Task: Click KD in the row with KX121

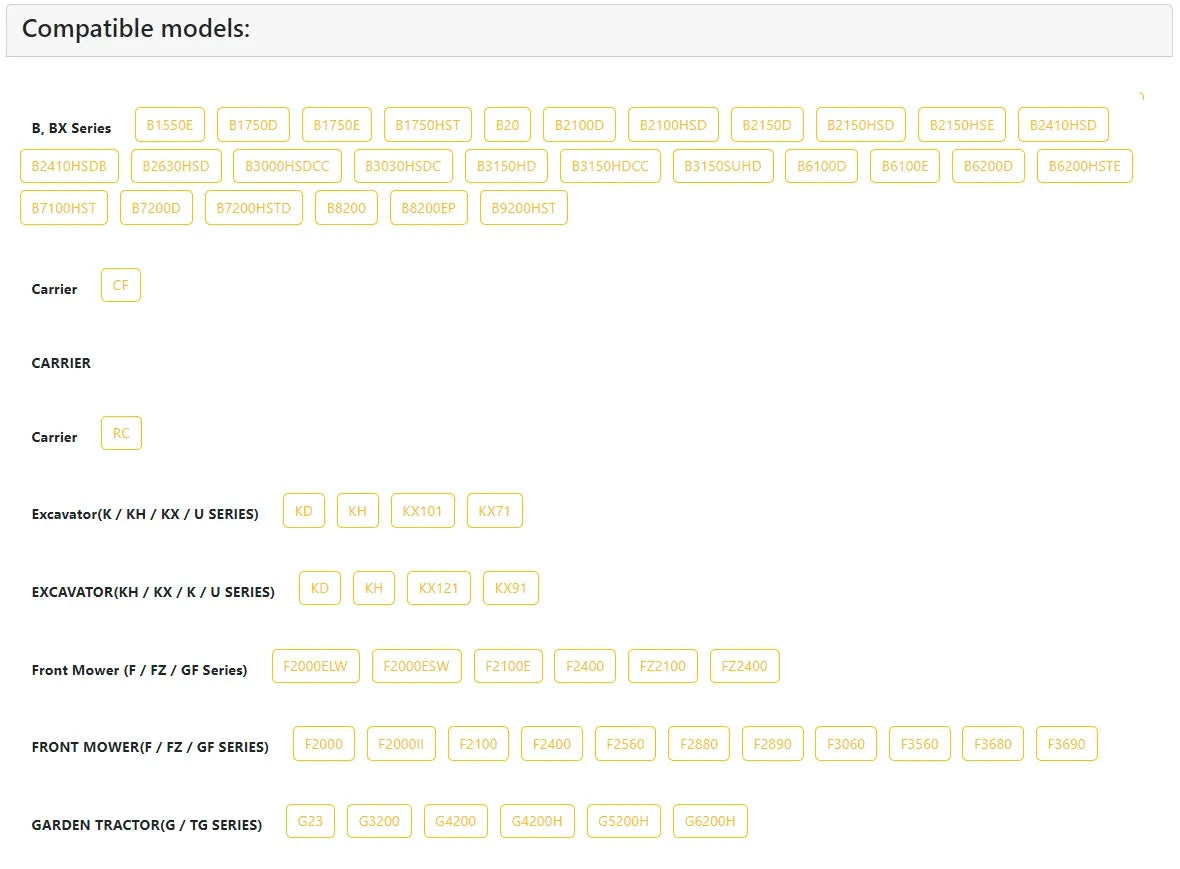Action: click(320, 588)
